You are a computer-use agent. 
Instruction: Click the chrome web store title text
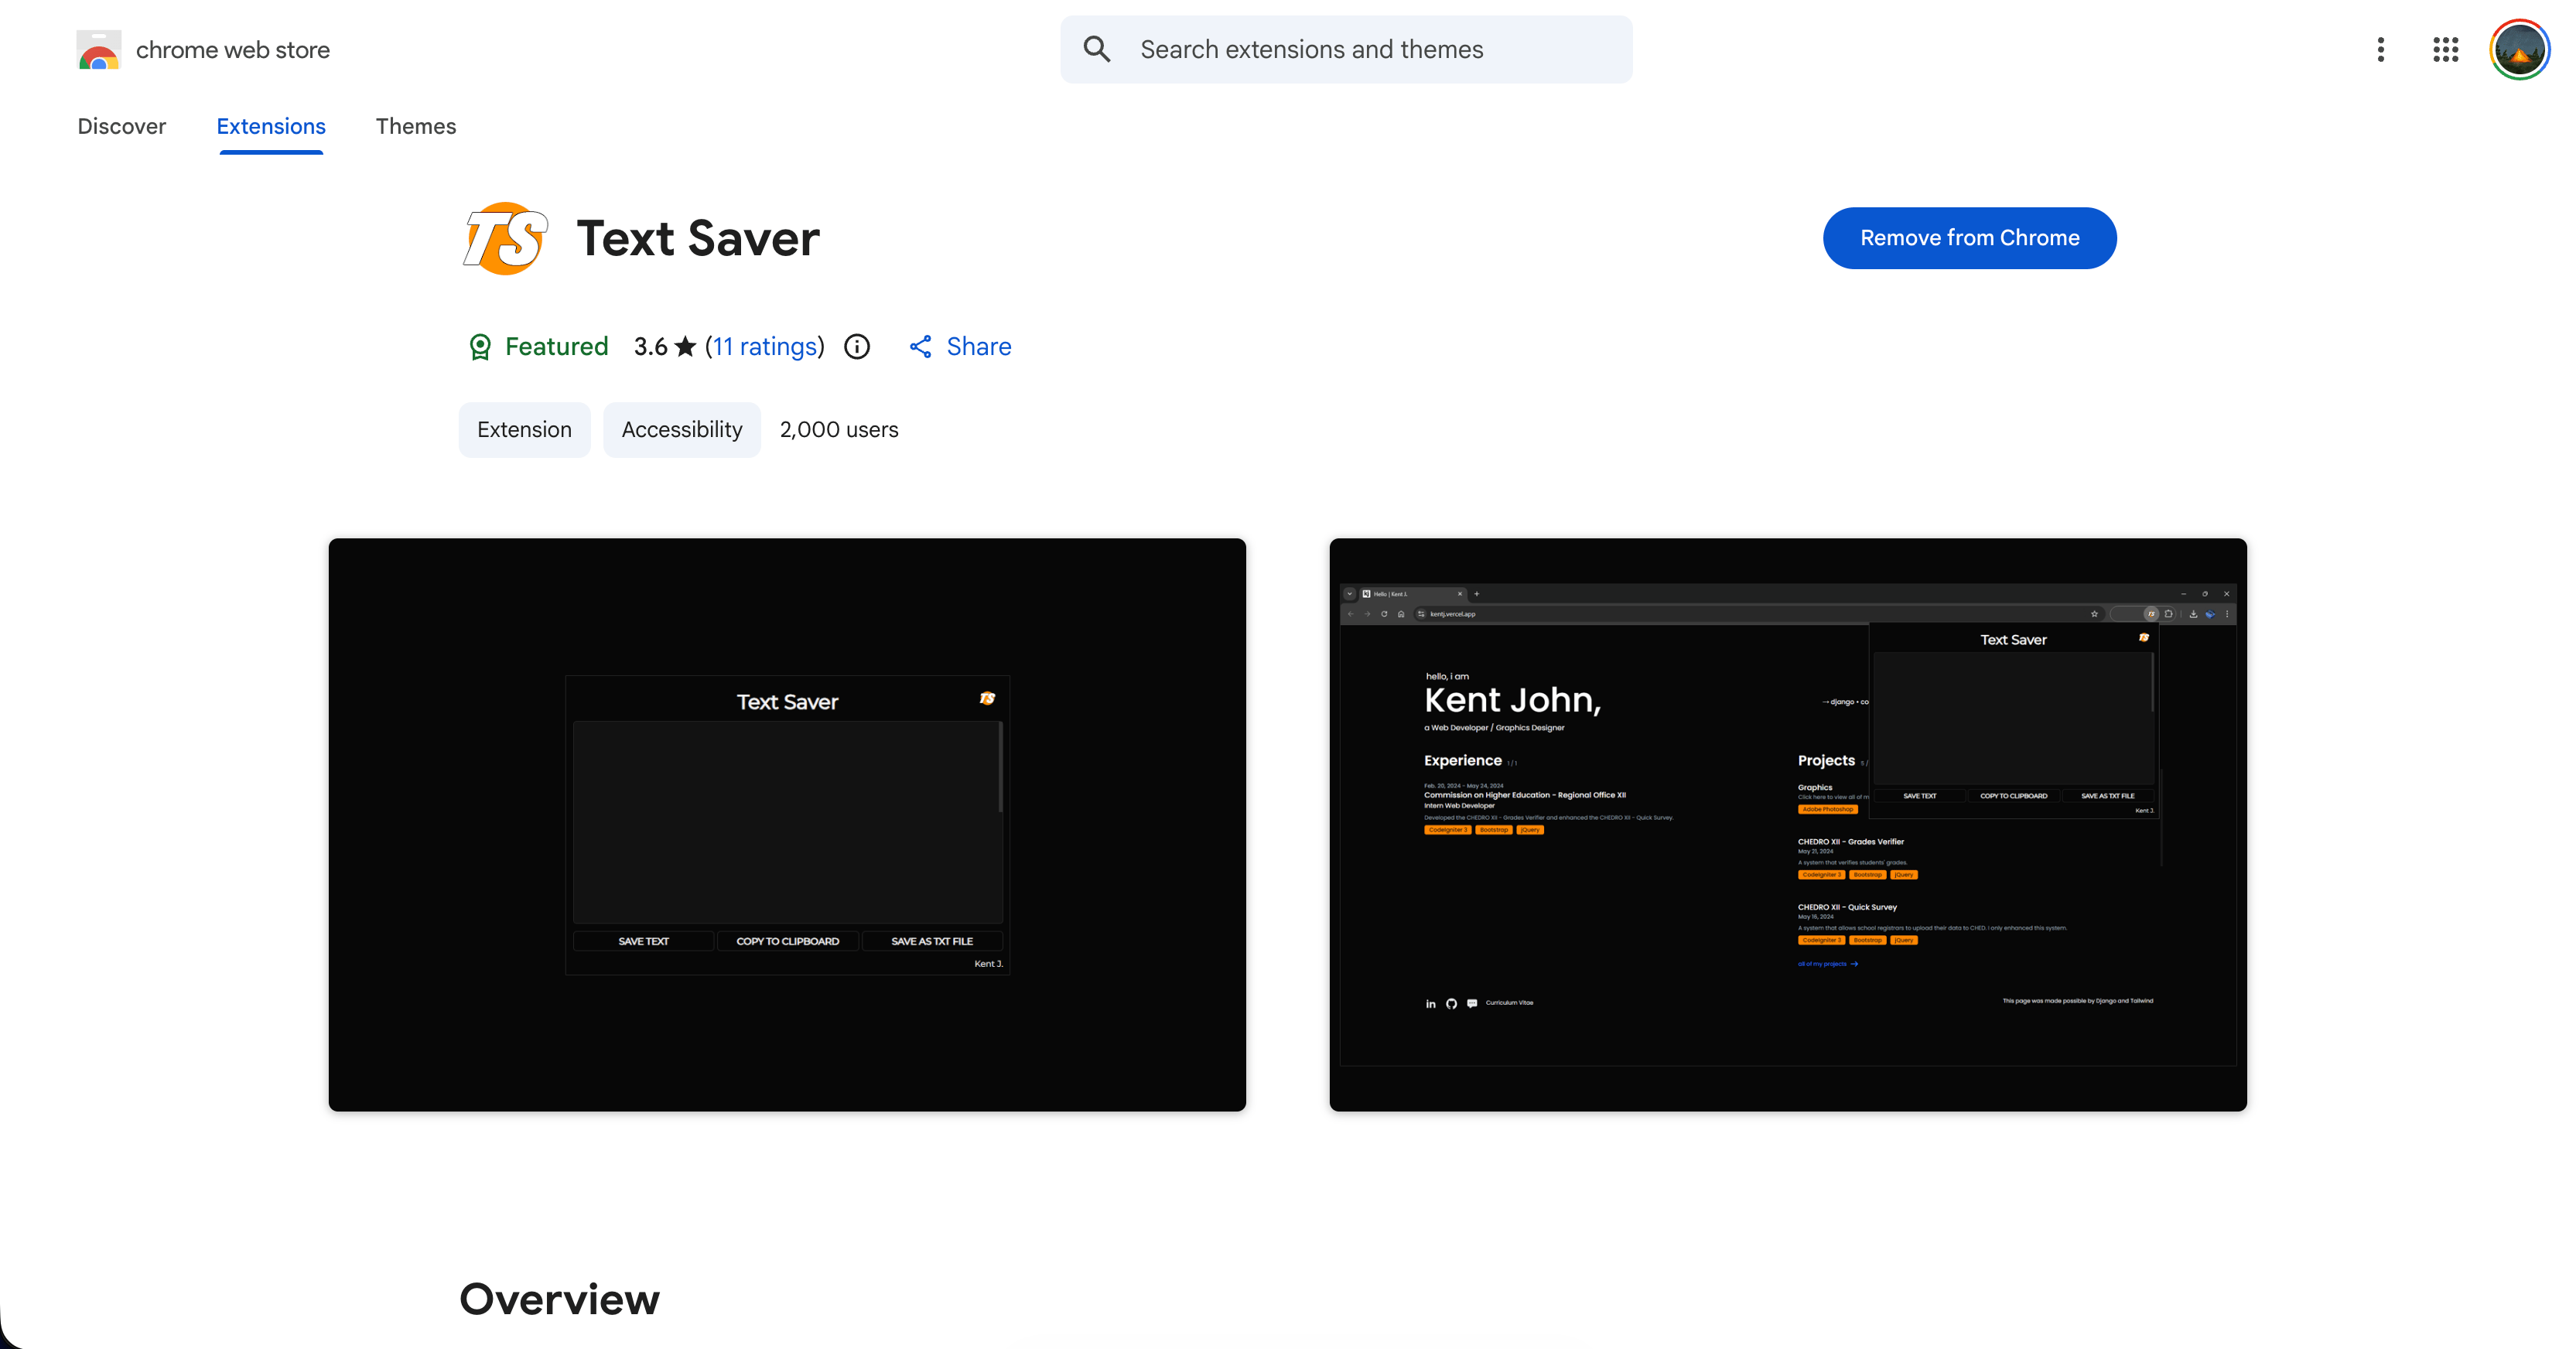(x=233, y=50)
